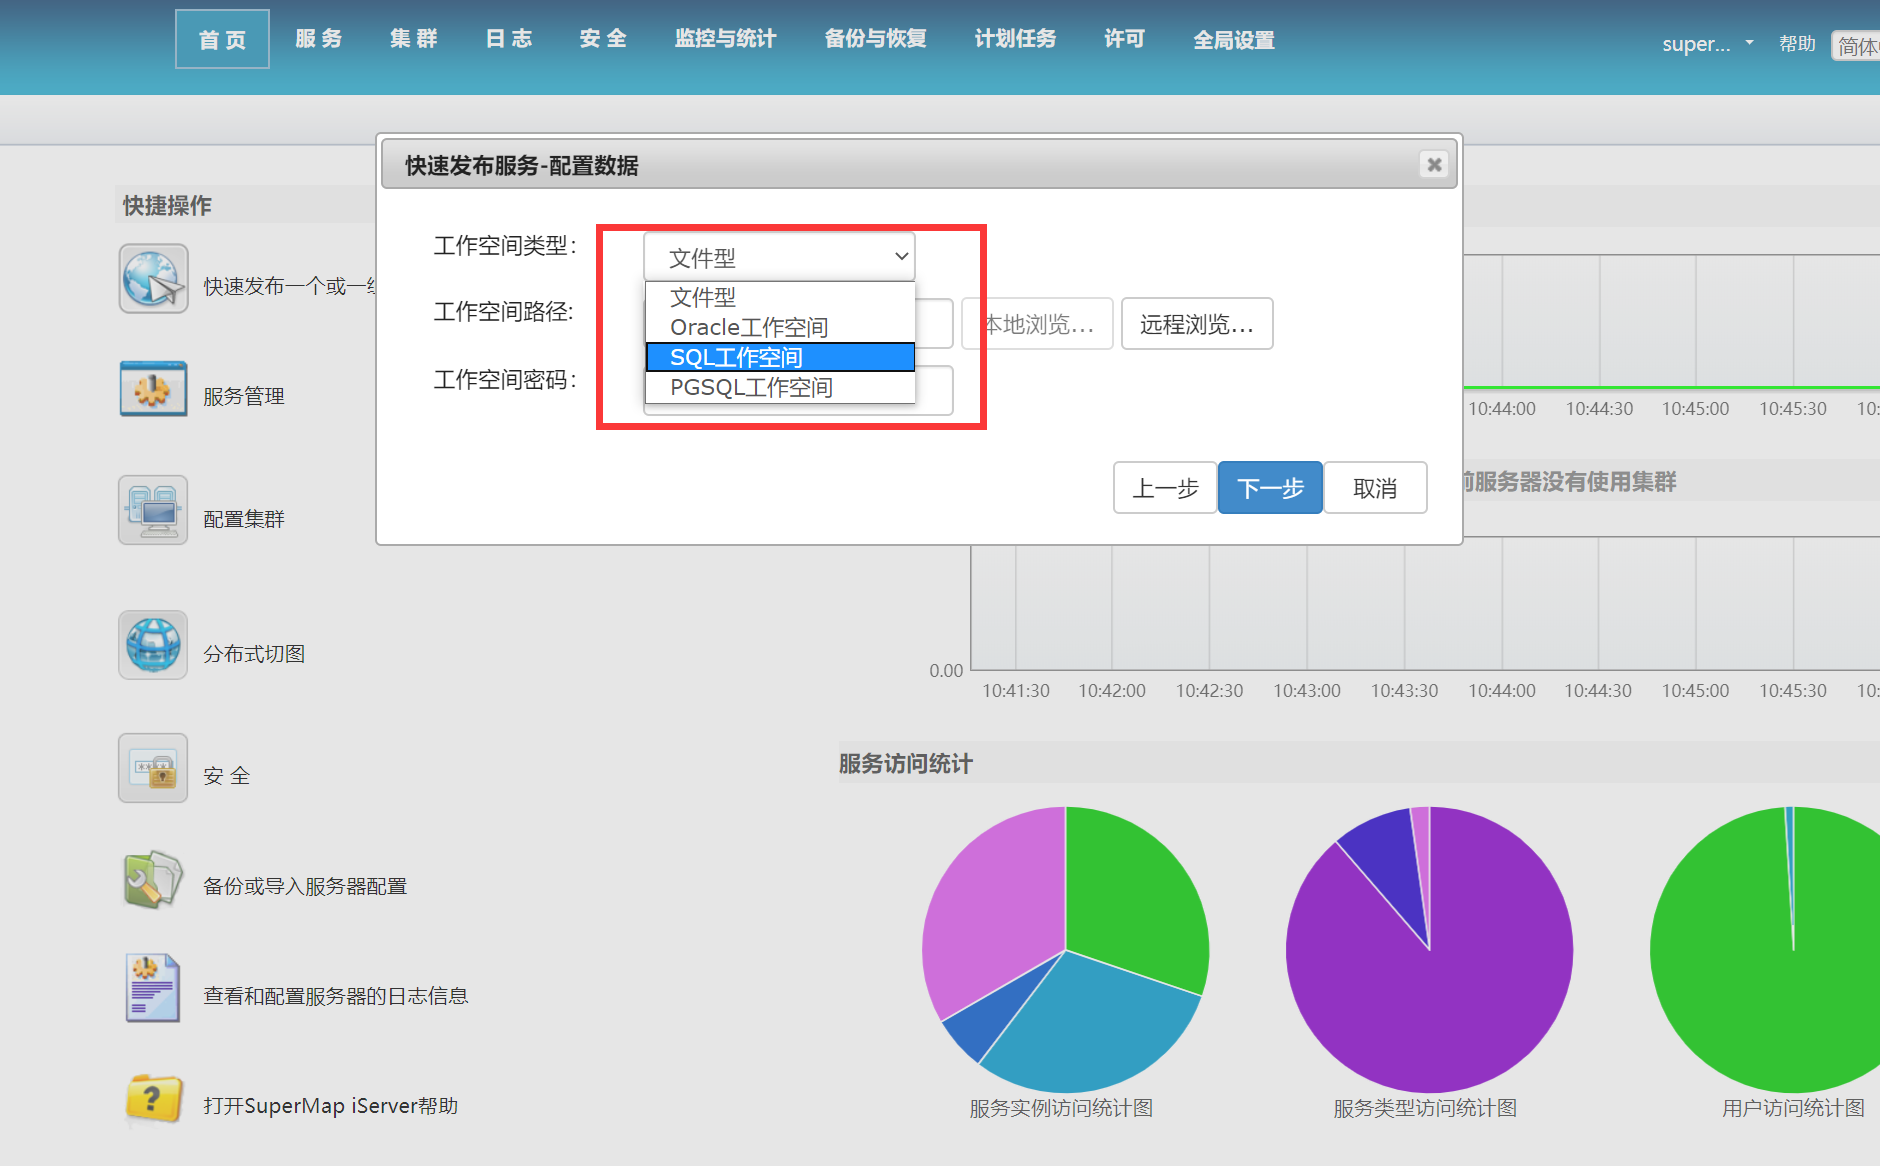The image size is (1880, 1166).
Task: Go to the 全局设置 menu
Action: point(1233,40)
